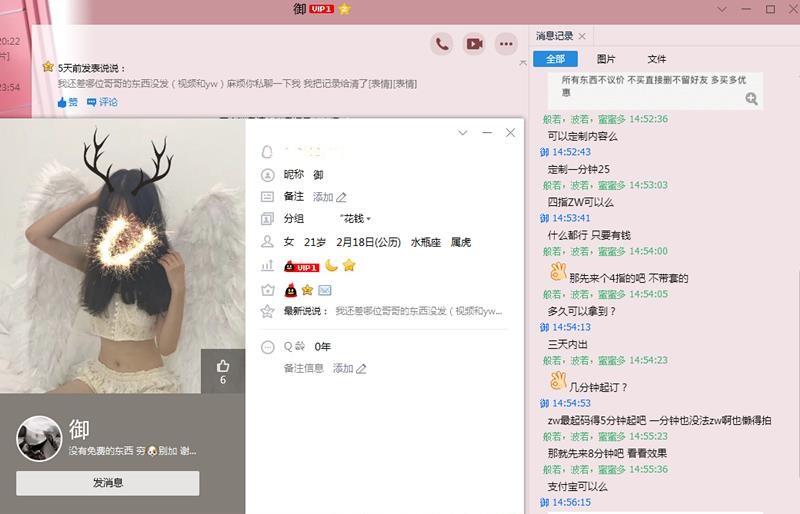Open 评论 to comment on the post

coord(102,102)
